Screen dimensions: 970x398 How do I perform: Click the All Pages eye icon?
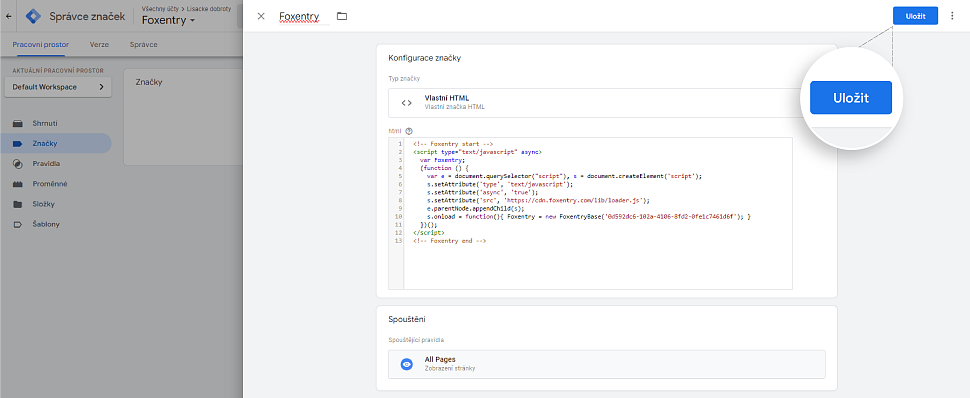[x=406, y=364]
